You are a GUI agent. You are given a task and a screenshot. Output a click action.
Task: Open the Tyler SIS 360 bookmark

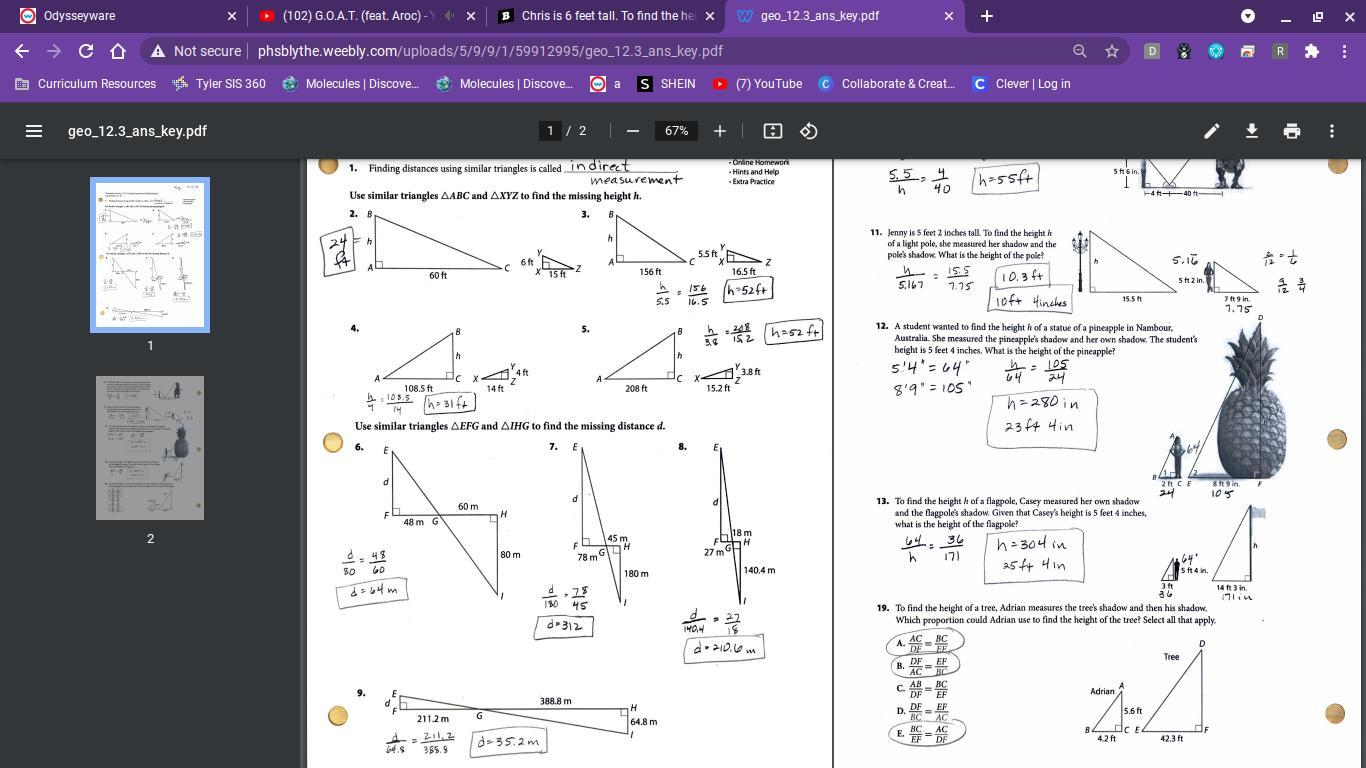click(219, 84)
